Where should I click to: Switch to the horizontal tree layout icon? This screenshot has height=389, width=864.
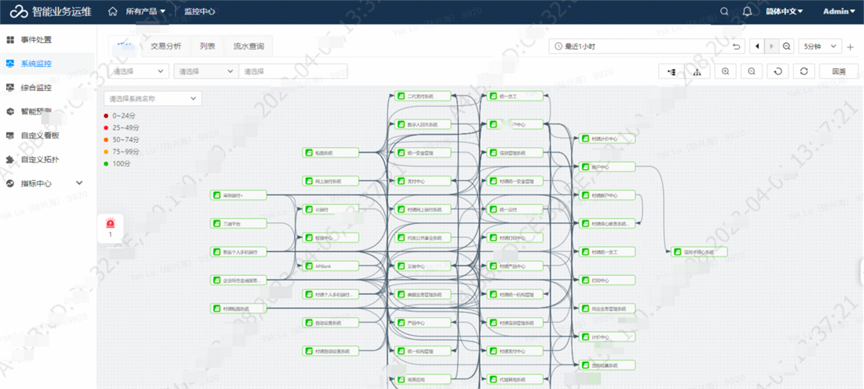[x=672, y=72]
